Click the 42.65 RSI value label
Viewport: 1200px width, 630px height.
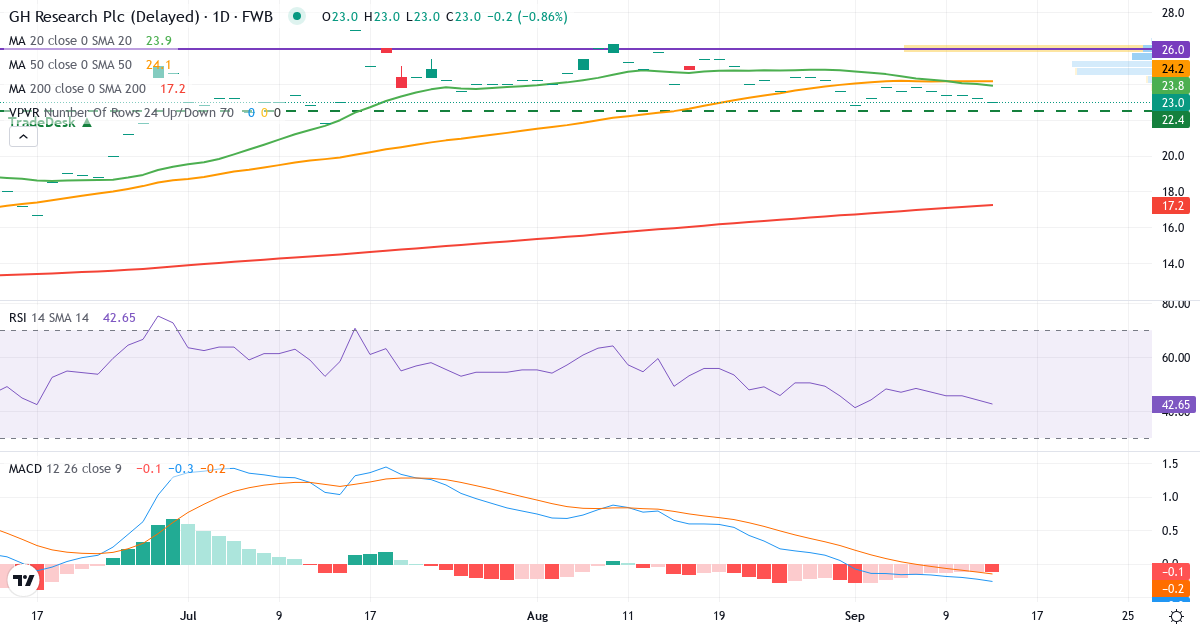point(1172,405)
